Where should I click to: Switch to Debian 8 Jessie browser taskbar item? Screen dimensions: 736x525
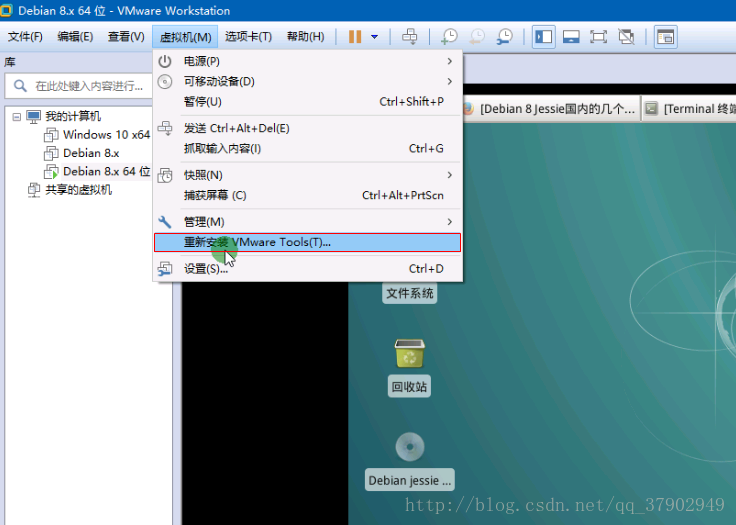pyautogui.click(x=551, y=109)
